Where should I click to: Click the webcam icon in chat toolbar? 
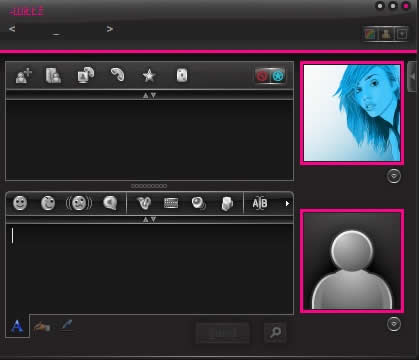pyautogui.click(x=198, y=203)
